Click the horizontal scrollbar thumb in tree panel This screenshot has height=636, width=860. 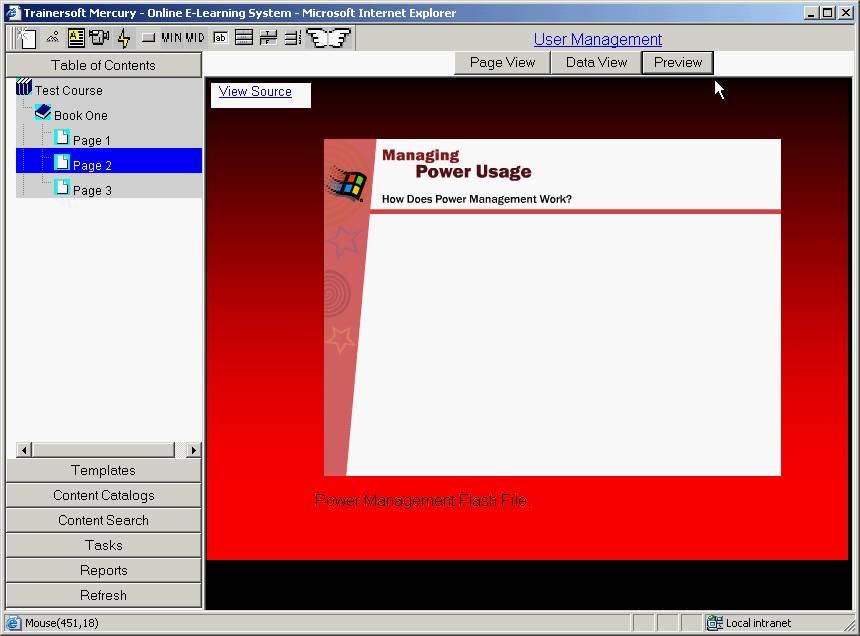(103, 450)
